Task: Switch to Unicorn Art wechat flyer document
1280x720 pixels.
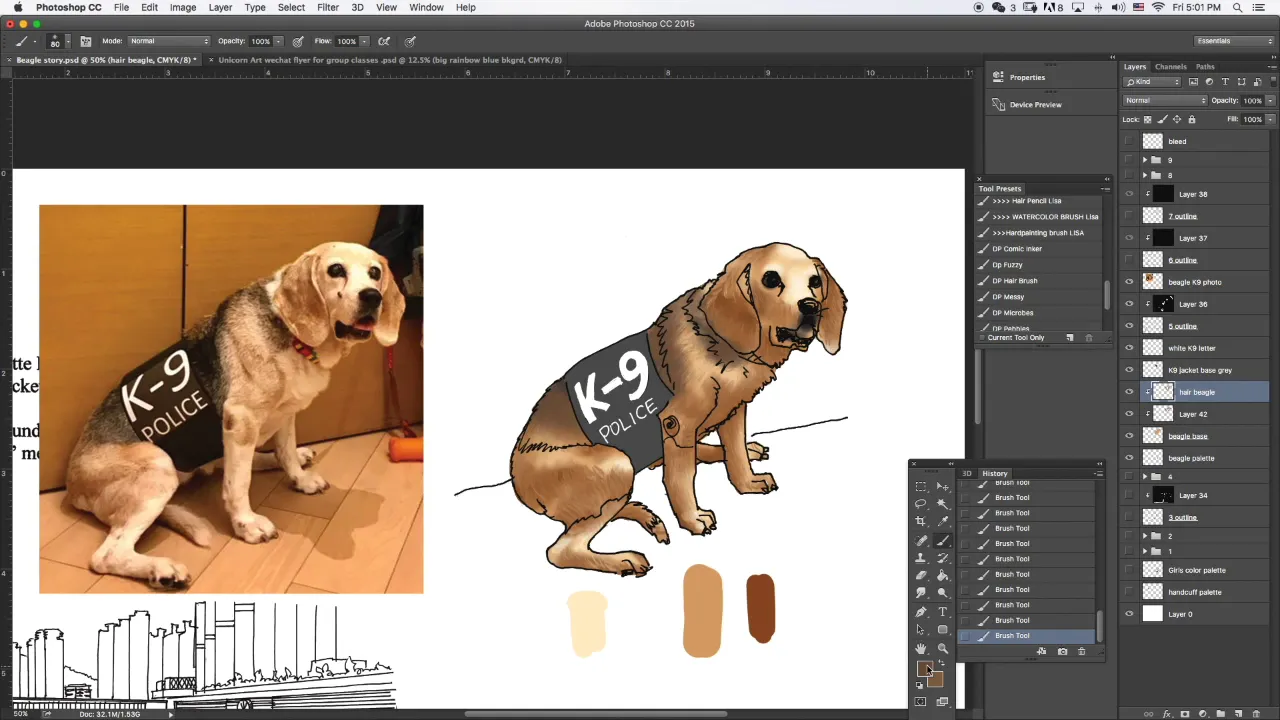Action: point(390,60)
